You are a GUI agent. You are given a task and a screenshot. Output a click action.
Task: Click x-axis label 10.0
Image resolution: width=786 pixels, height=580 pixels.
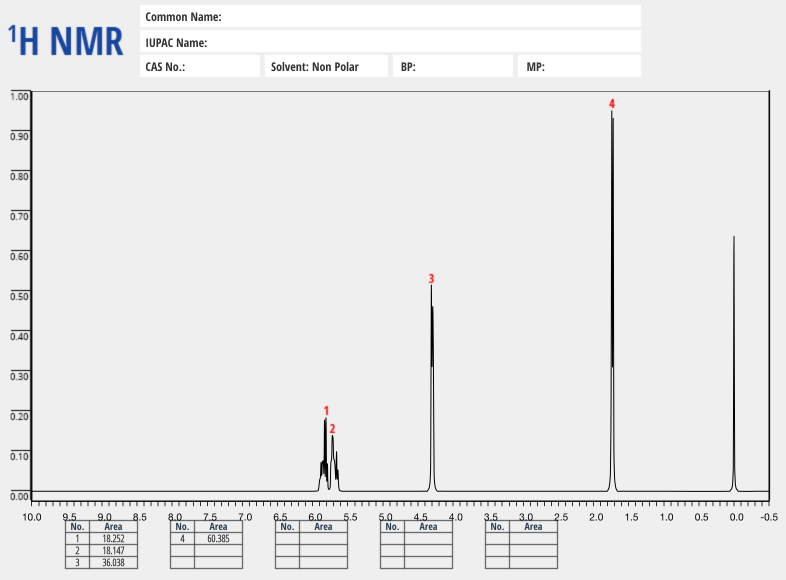tap(32, 517)
